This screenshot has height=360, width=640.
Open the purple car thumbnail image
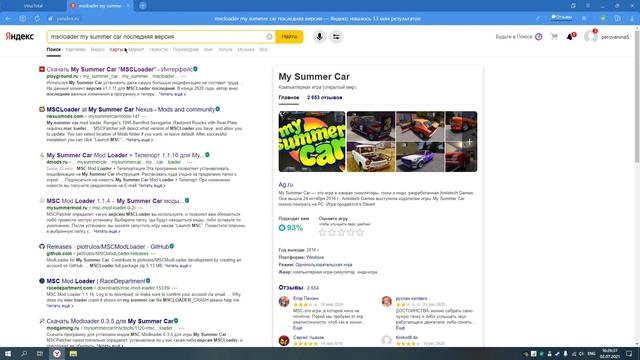[x=420, y=157]
